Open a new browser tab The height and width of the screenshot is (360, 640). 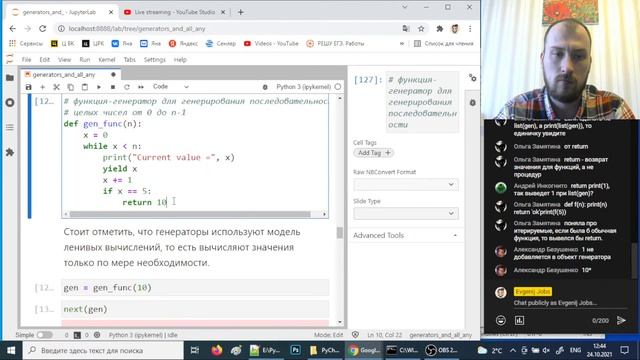click(x=240, y=12)
